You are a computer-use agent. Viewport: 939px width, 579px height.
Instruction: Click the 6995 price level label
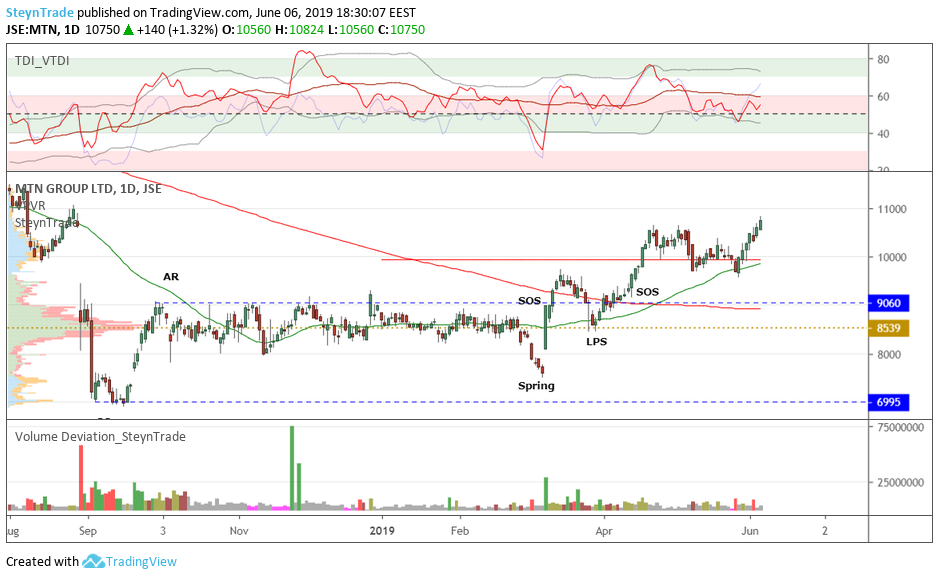click(x=889, y=402)
